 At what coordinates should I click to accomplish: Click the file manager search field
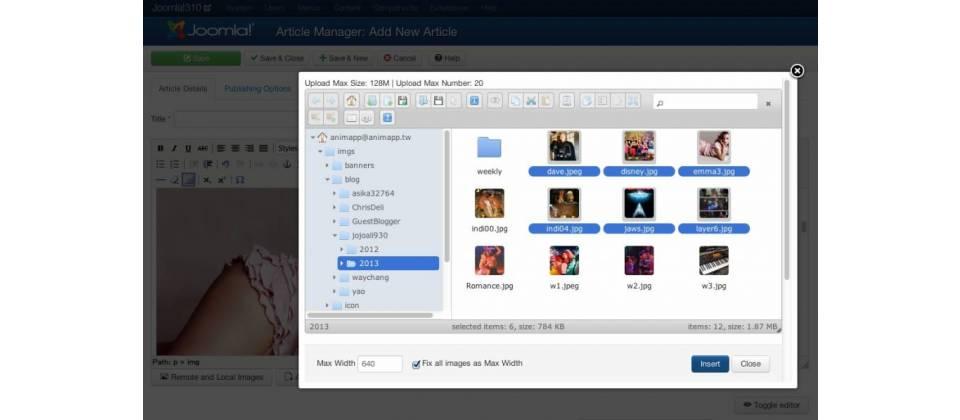705,102
